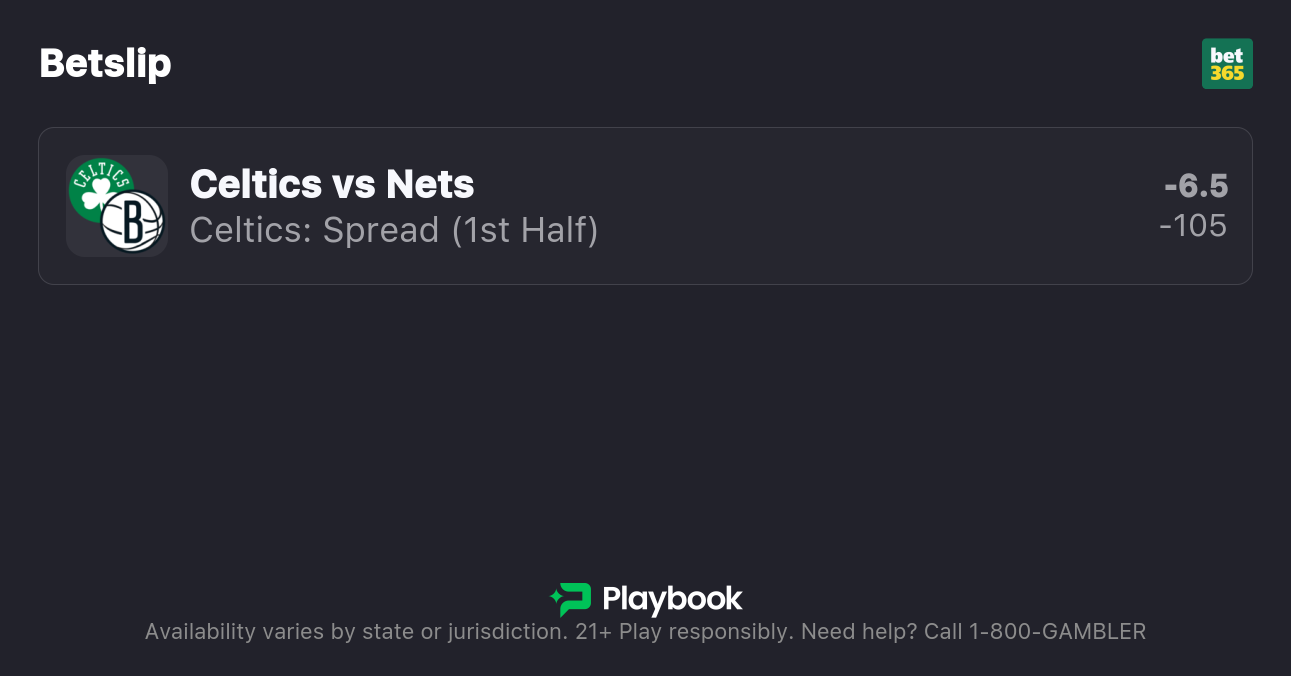Click the yellow "365" in the logo

[1227, 73]
